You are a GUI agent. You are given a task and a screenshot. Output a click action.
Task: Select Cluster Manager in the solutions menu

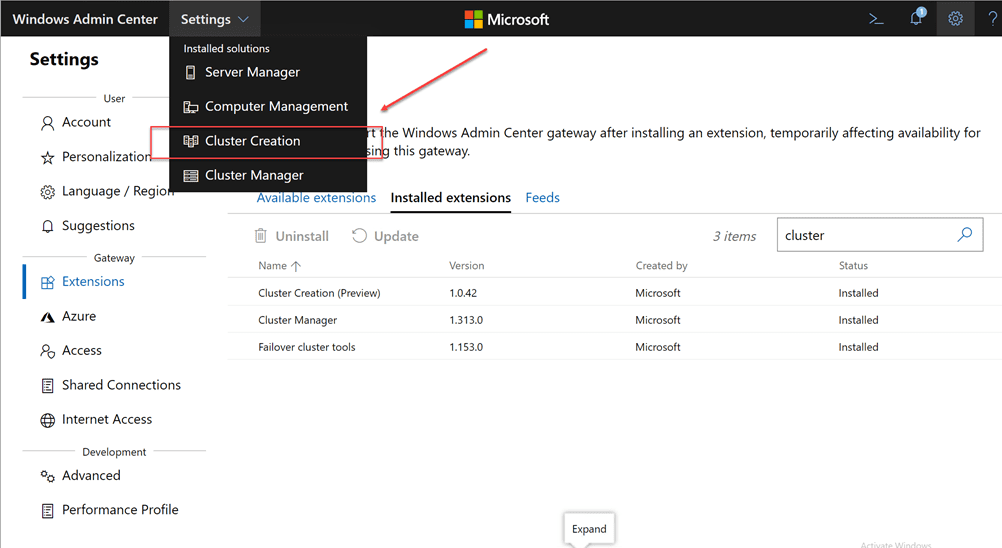click(x=254, y=175)
